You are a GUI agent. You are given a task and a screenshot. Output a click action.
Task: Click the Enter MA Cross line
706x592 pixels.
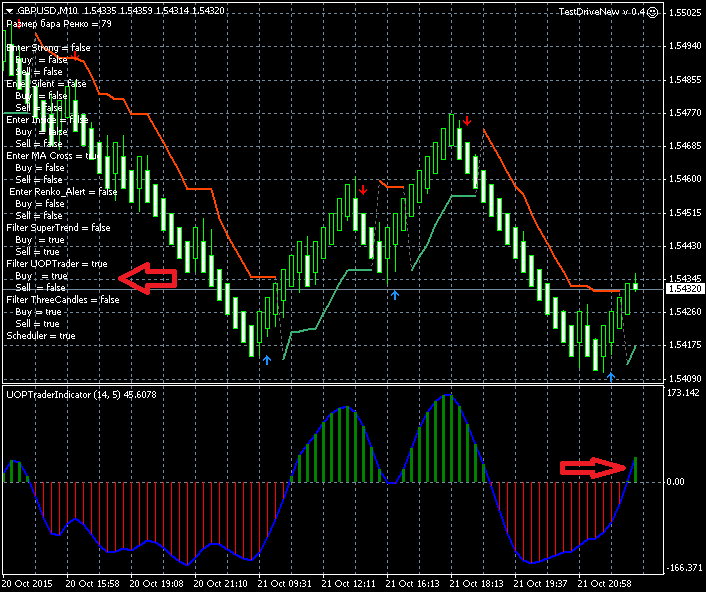coord(53,156)
